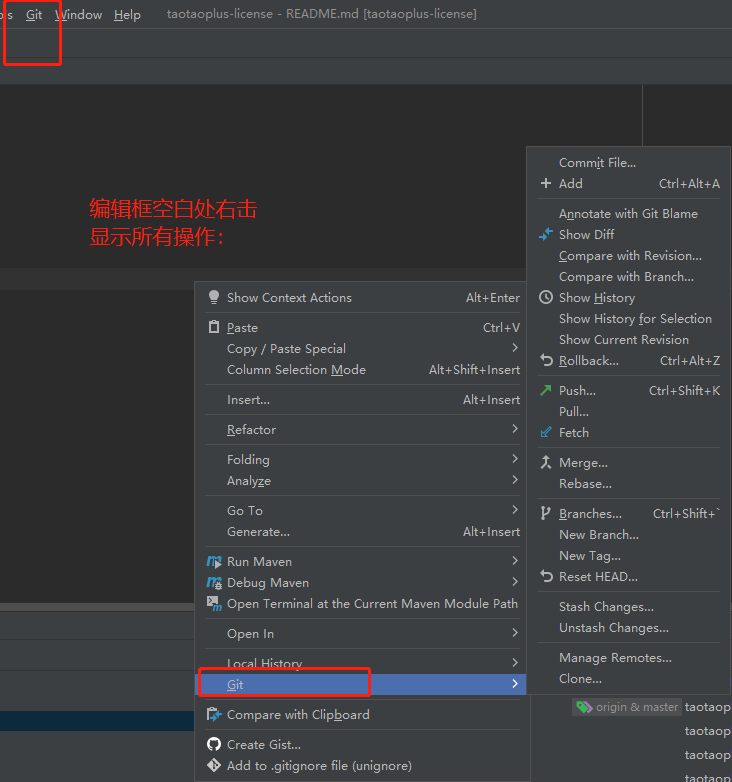The height and width of the screenshot is (782, 732).
Task: Choose Clone... in Git submenu
Action: click(580, 678)
